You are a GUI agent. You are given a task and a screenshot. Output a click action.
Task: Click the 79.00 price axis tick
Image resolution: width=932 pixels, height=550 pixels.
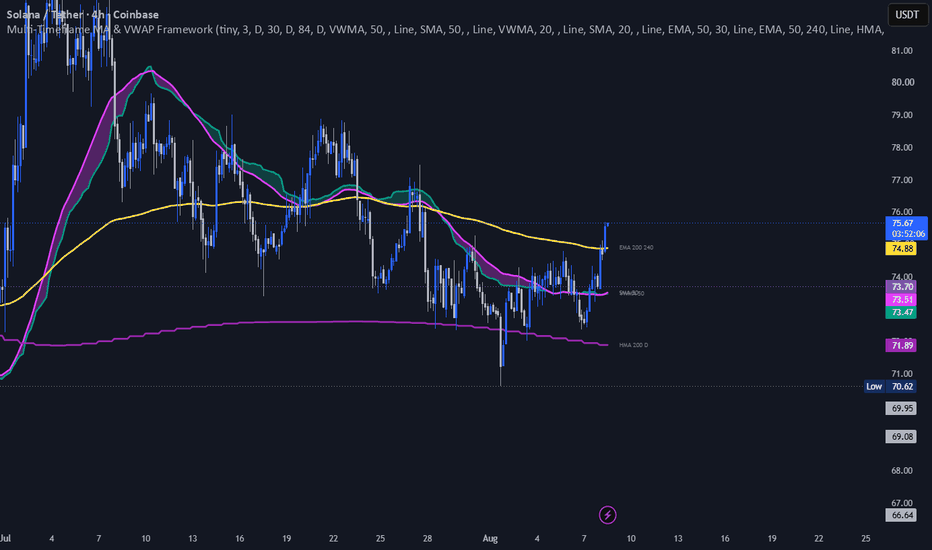pyautogui.click(x=902, y=115)
